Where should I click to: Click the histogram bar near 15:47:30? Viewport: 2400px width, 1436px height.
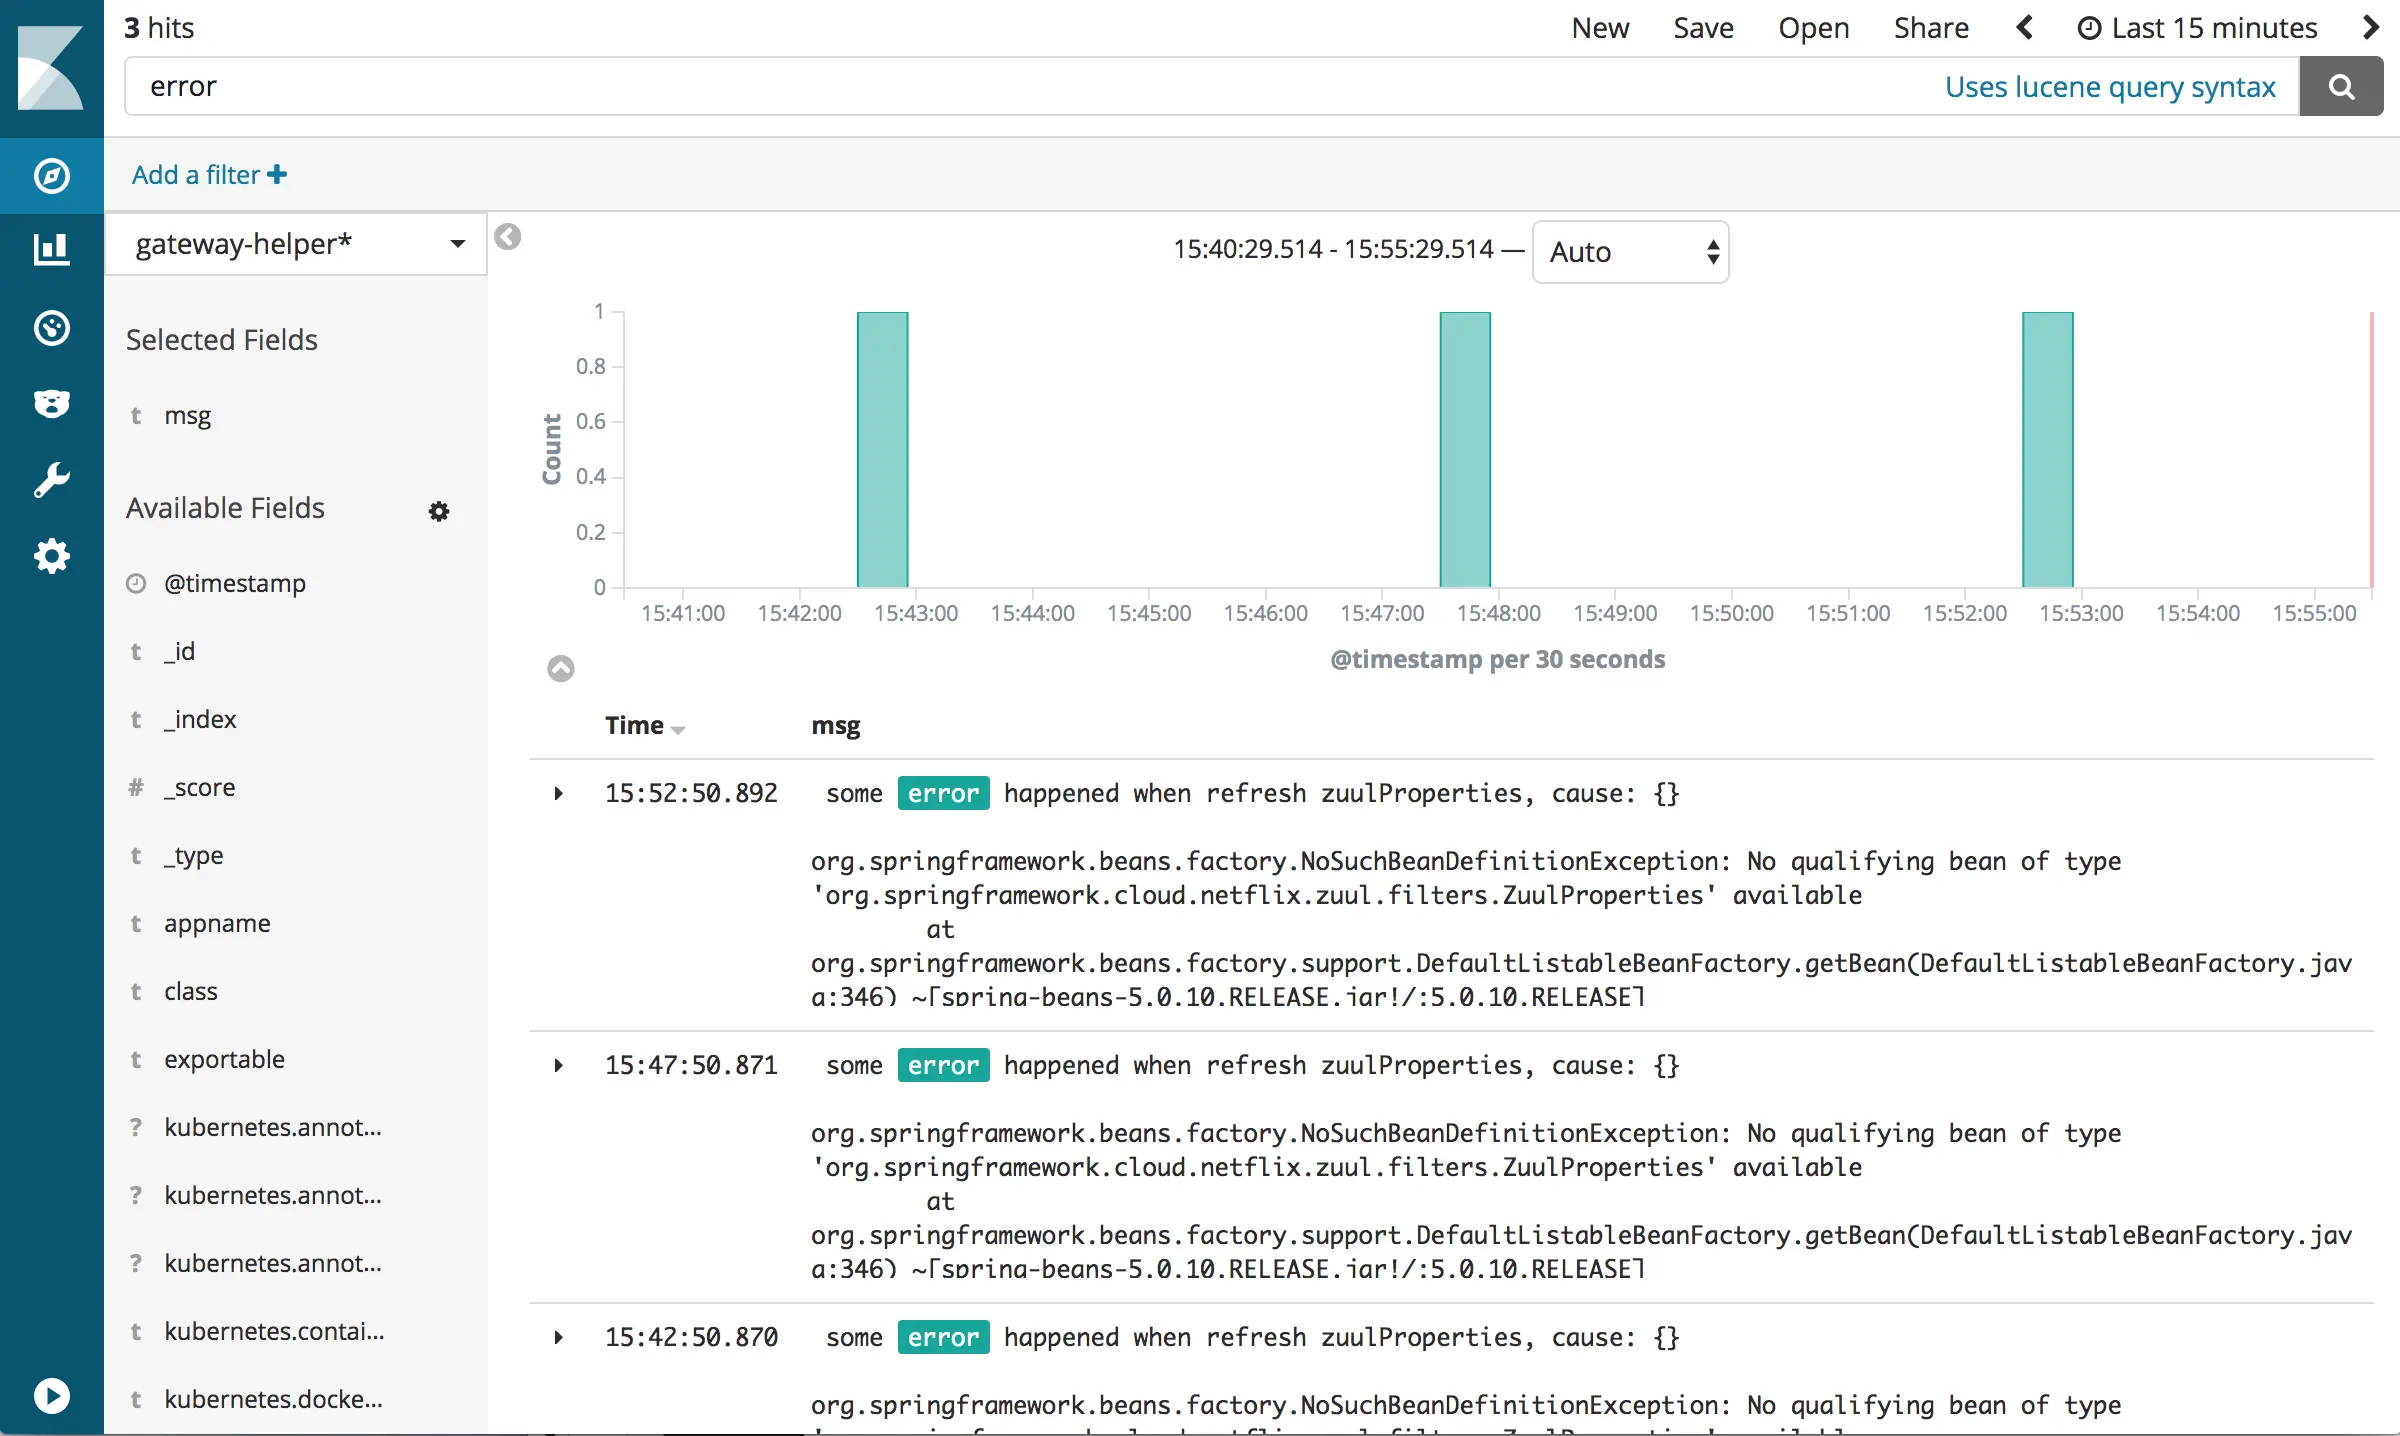point(1465,450)
